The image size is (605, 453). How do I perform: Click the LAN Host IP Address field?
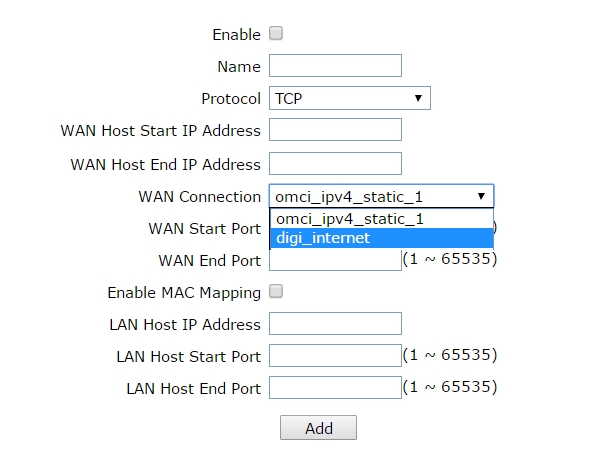(x=335, y=324)
